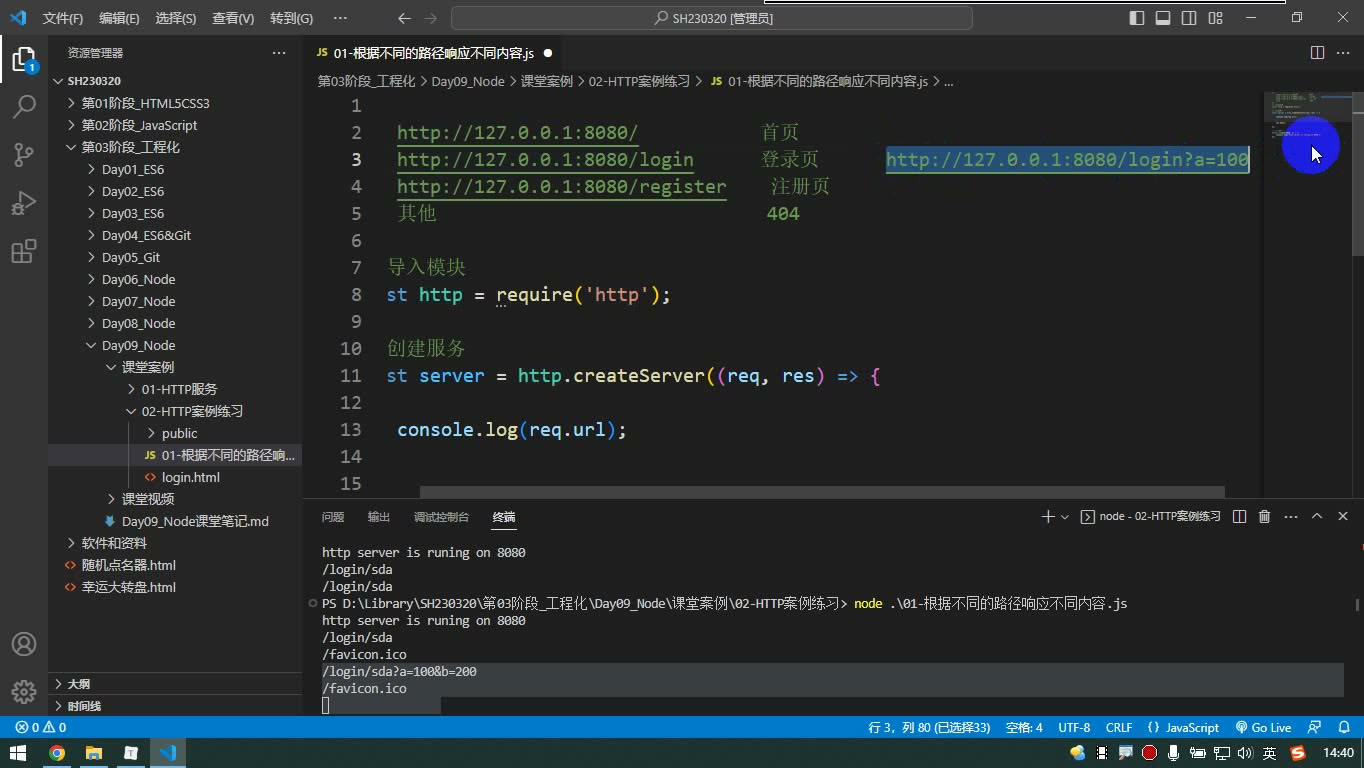Click the editor horizontal scrollbar
The image size is (1364, 768).
pyautogui.click(x=822, y=492)
